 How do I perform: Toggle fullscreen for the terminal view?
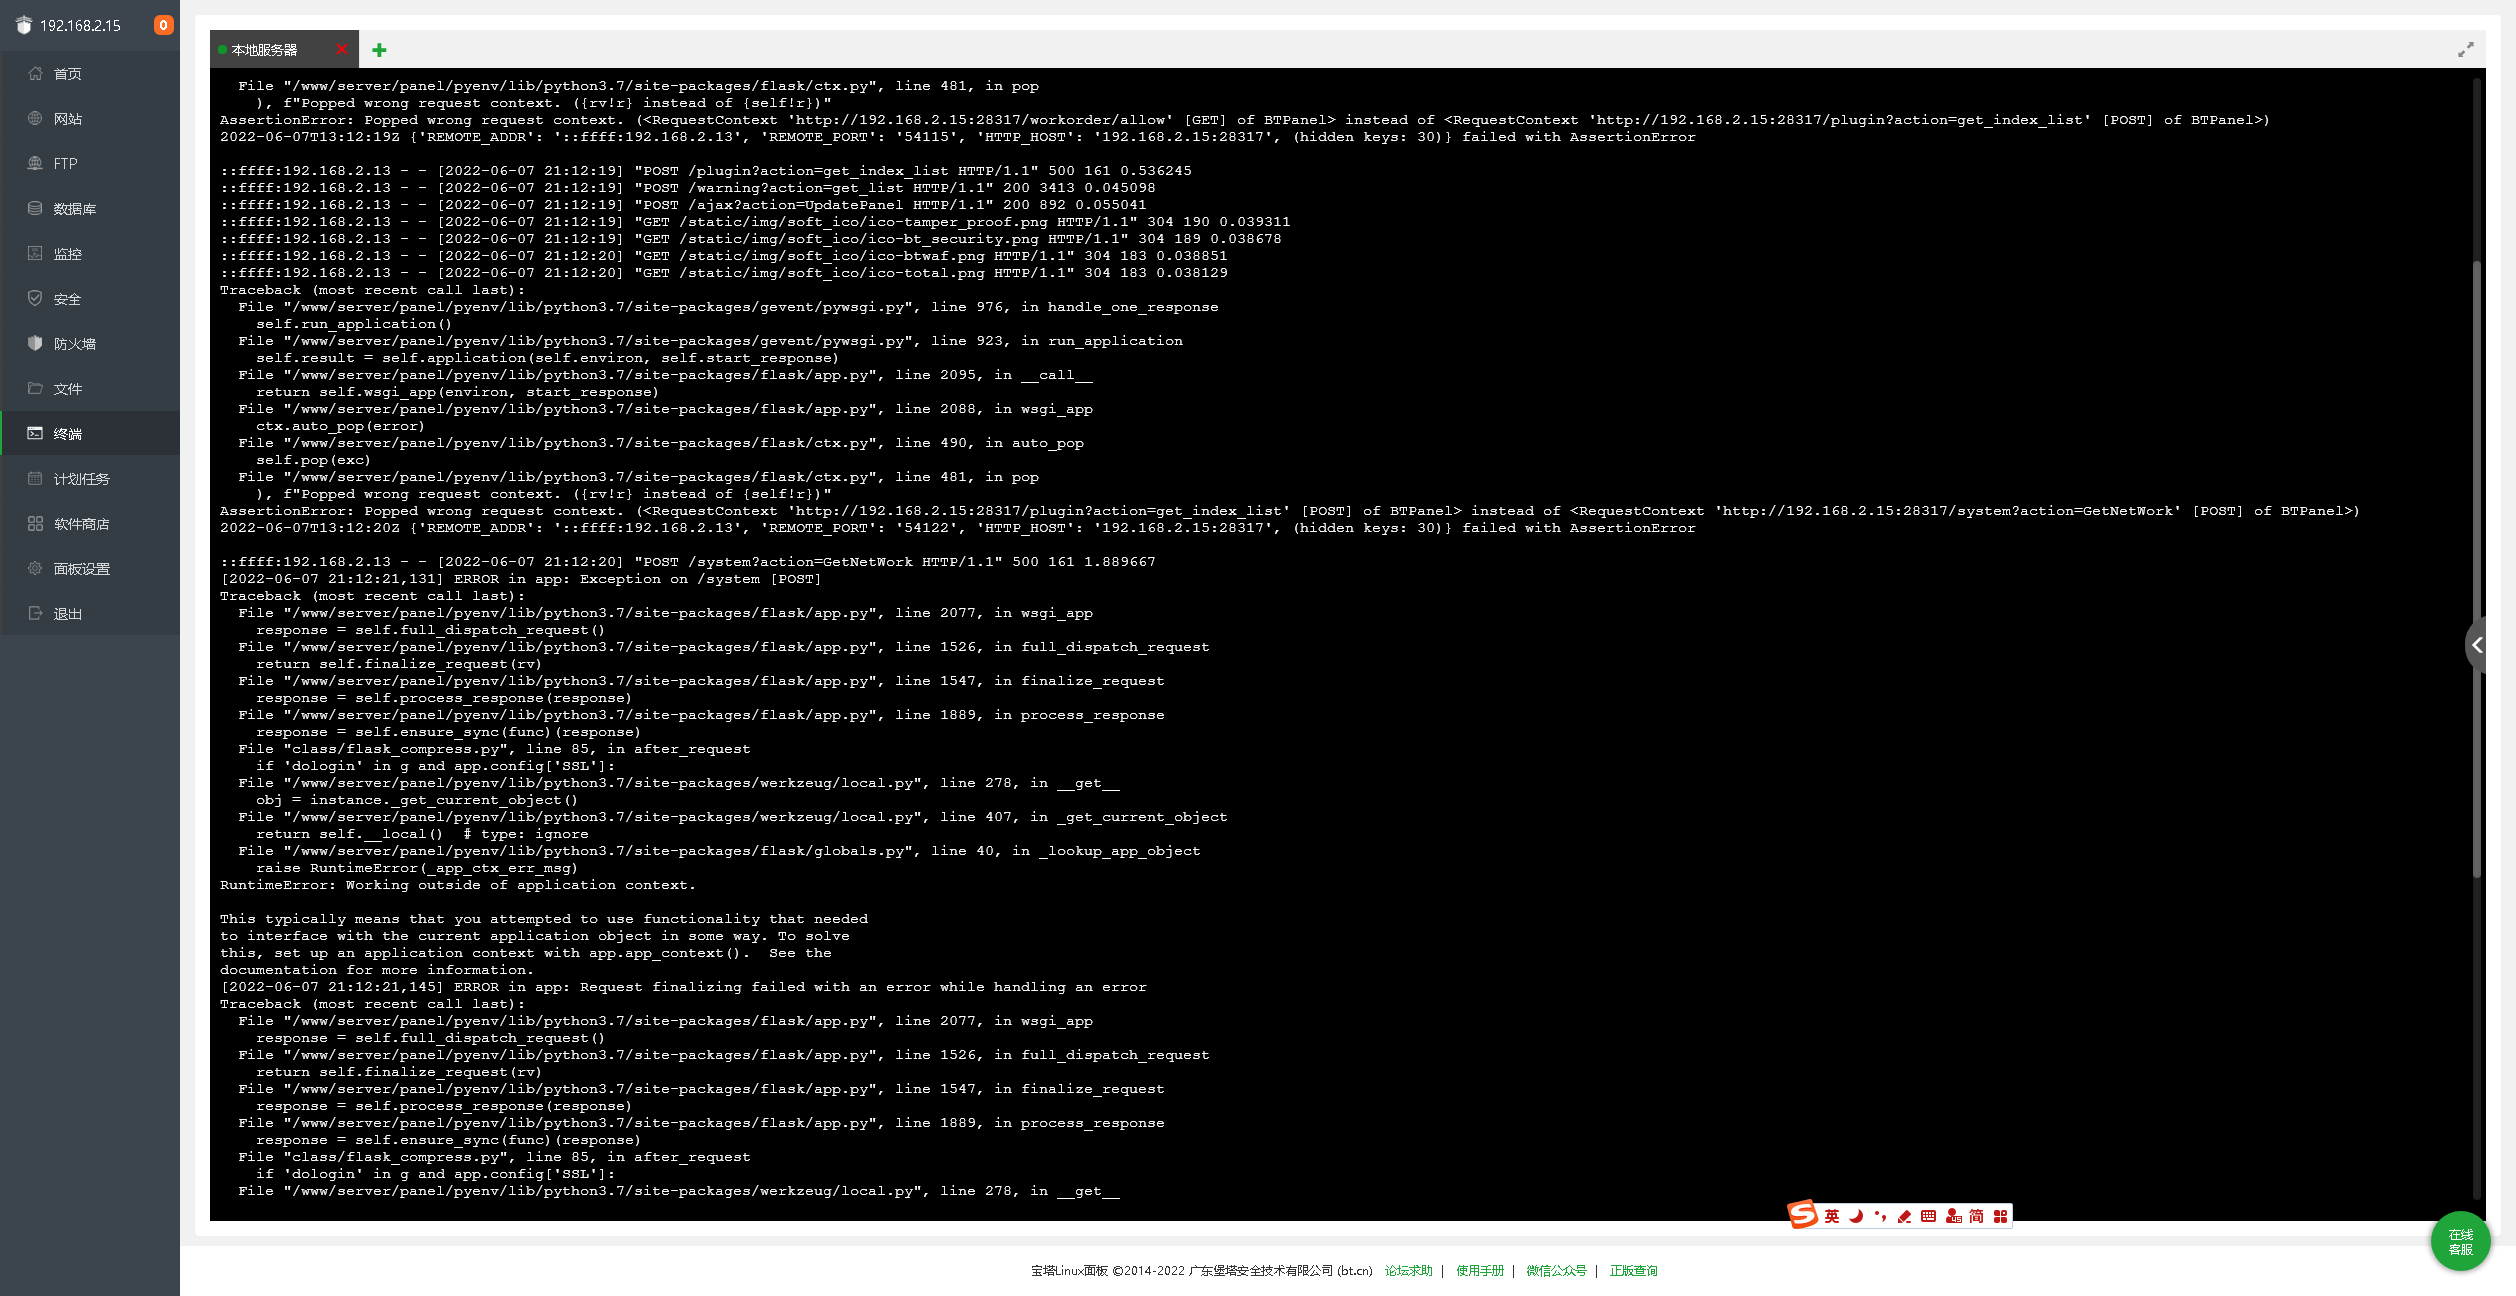click(2465, 50)
